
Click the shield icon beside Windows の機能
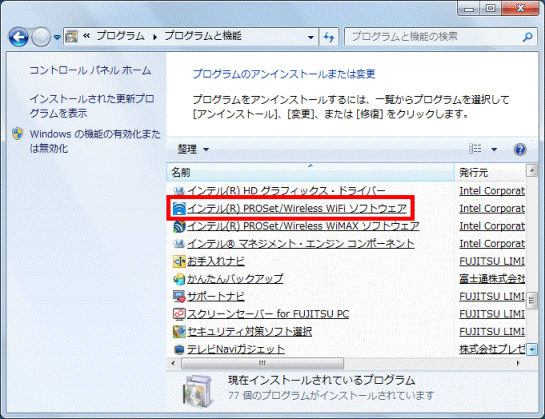(18, 134)
